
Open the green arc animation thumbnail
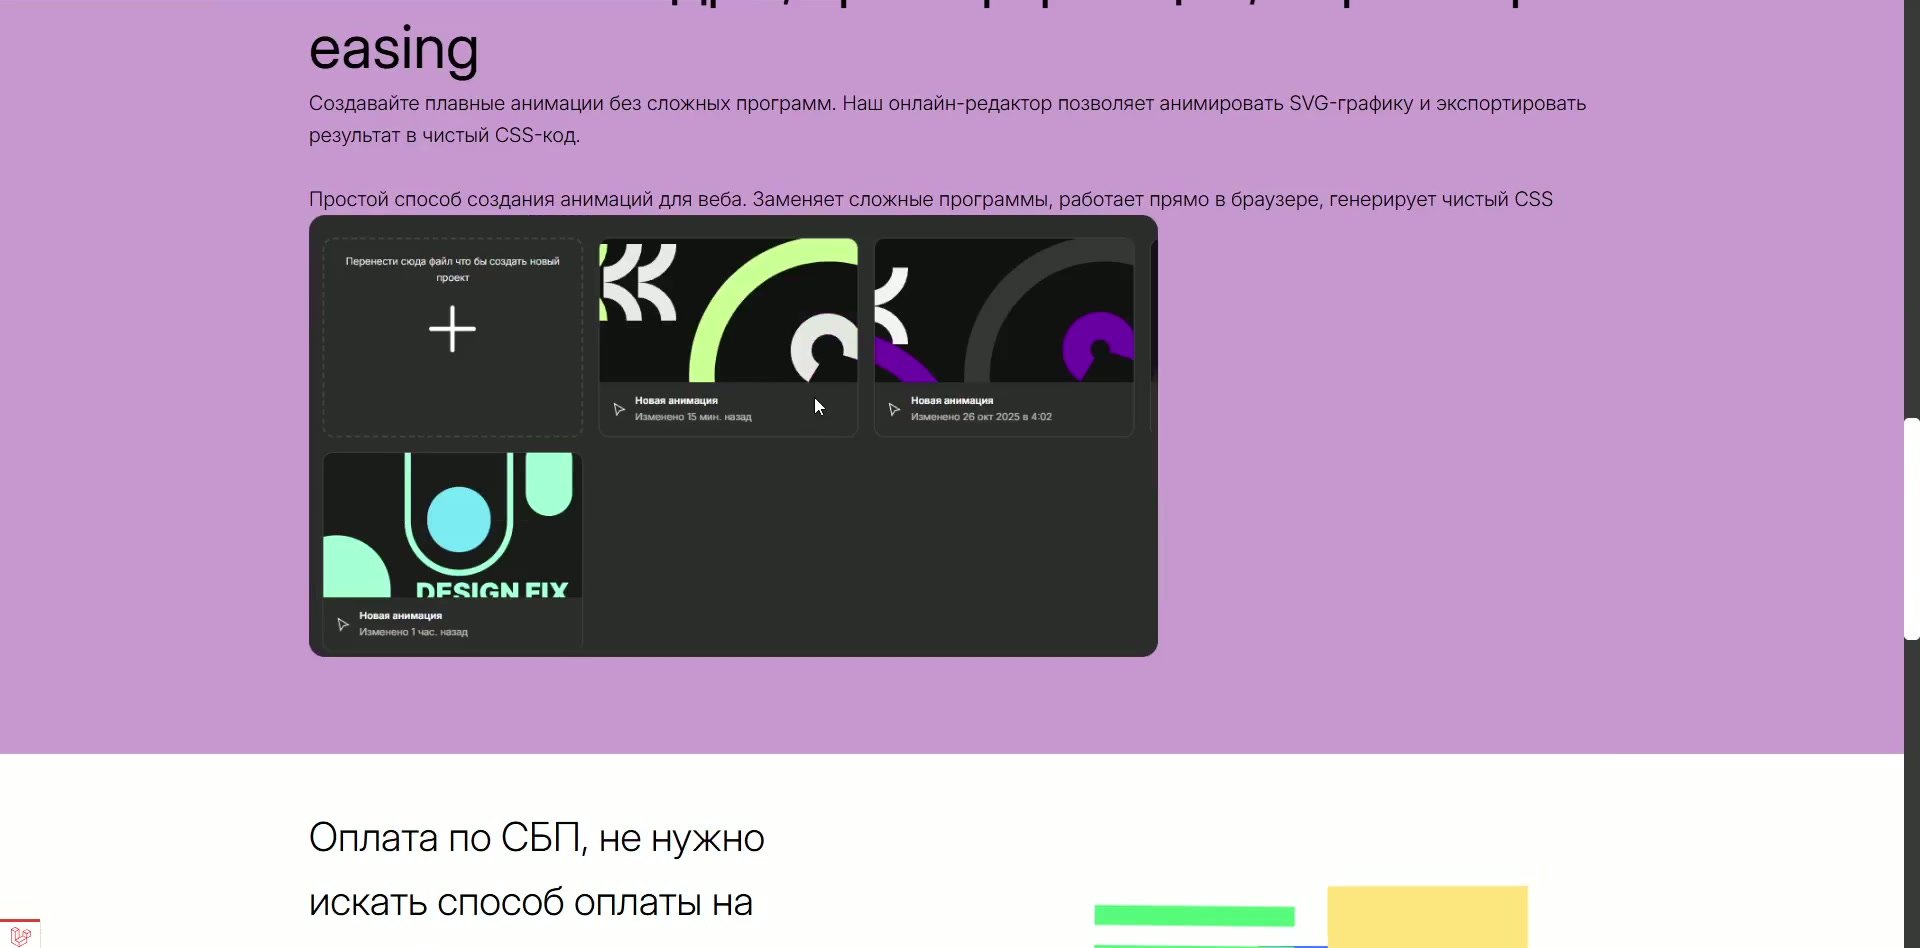point(728,310)
